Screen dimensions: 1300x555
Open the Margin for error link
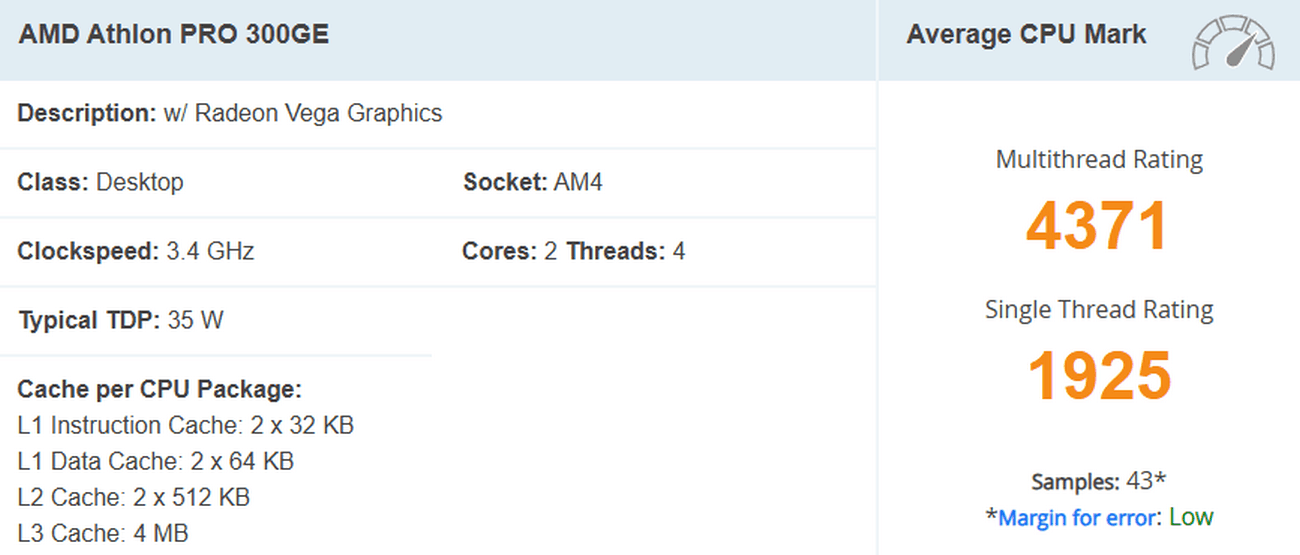(x=1077, y=518)
